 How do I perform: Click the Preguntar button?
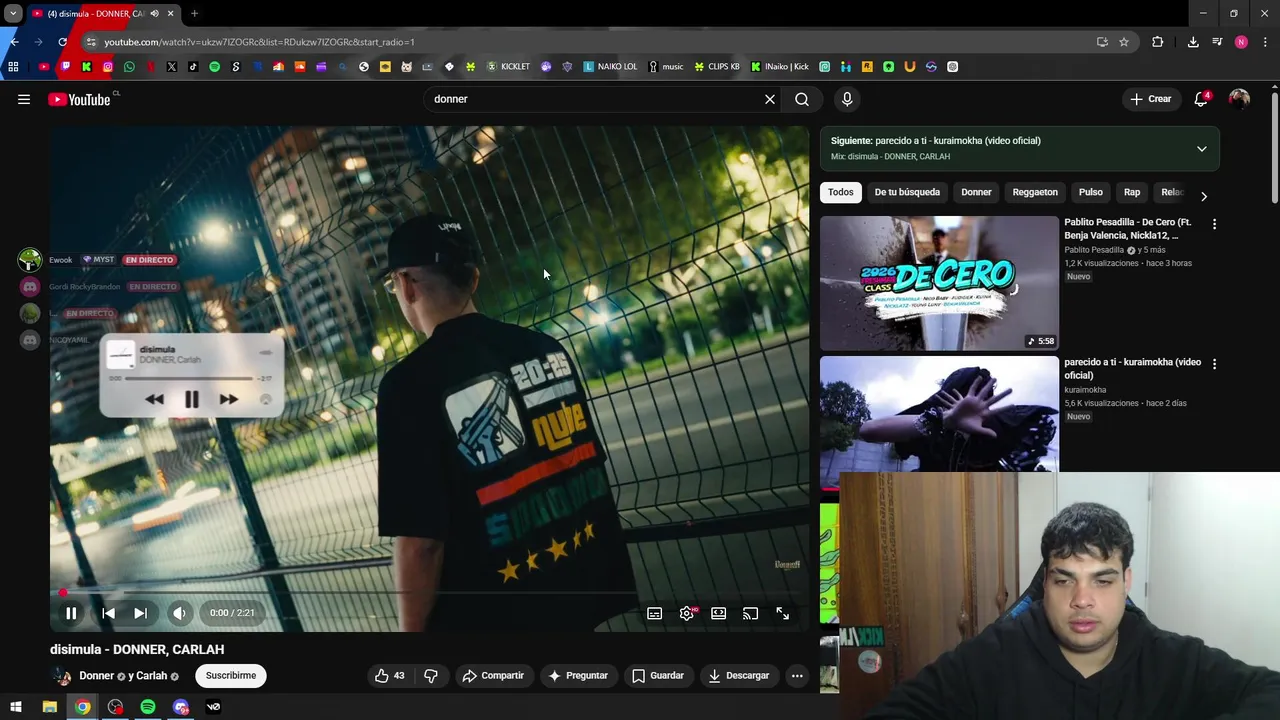point(578,676)
